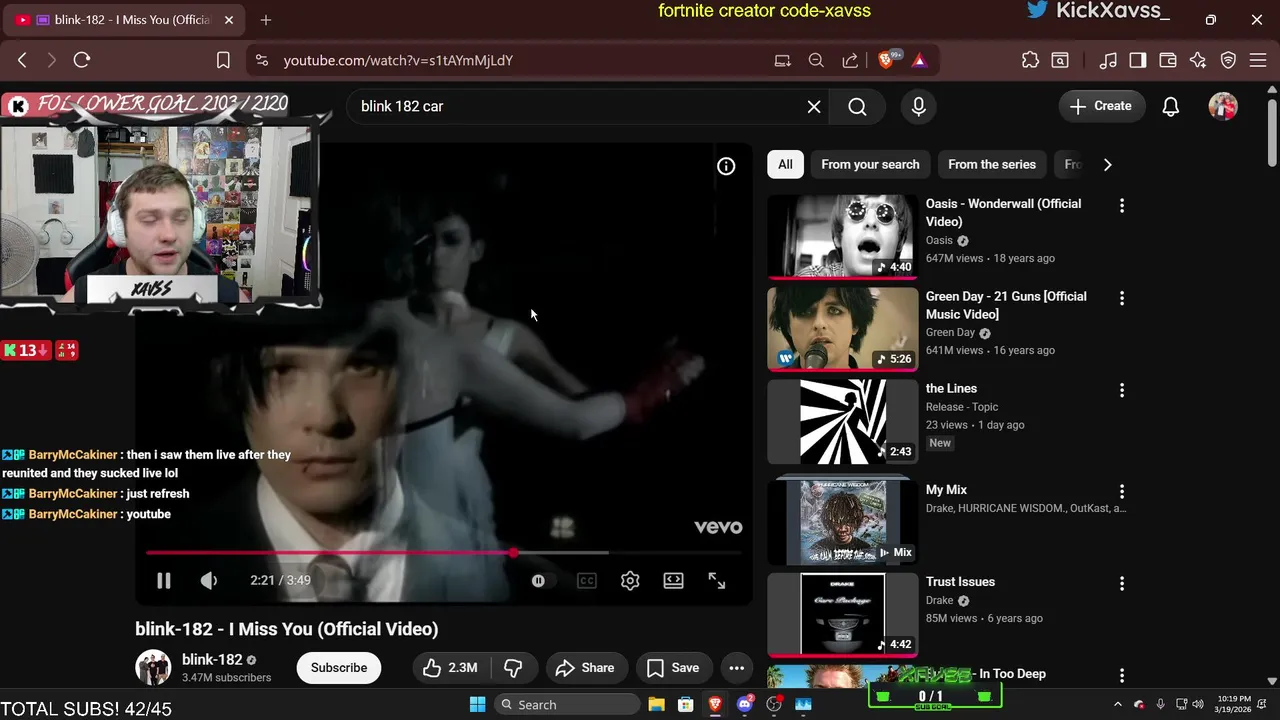Open Oasis Wonderwall video thumbnail
The height and width of the screenshot is (720, 1280).
842,236
